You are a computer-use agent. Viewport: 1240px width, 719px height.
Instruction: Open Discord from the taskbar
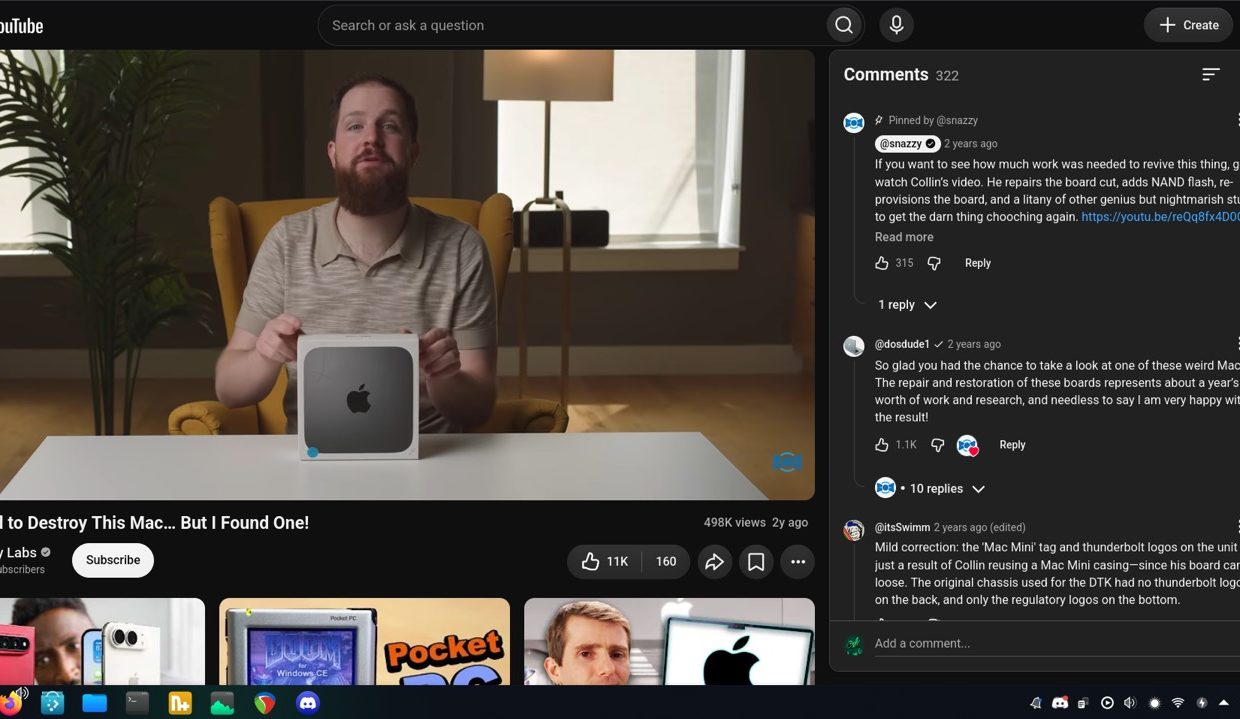click(307, 703)
